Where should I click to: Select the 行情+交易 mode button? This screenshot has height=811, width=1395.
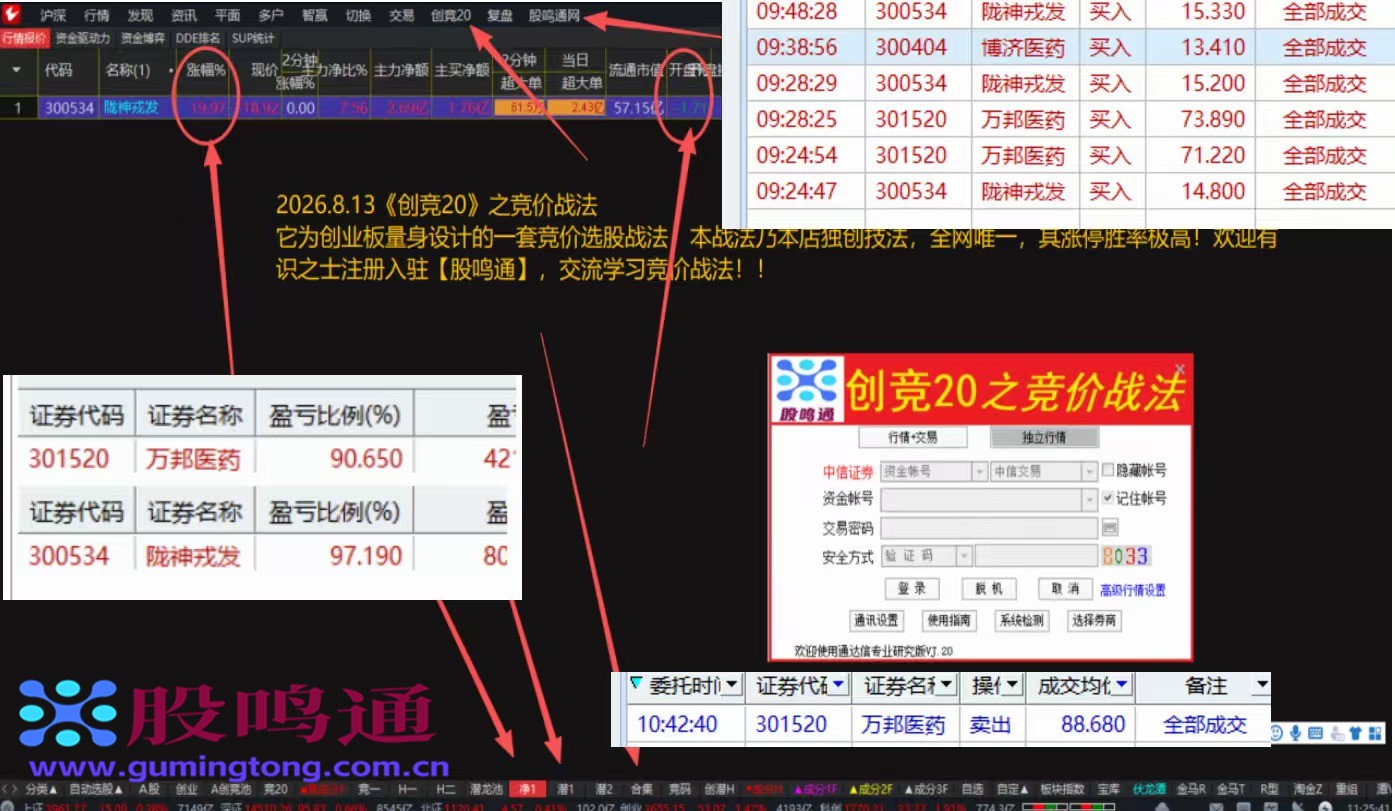(913, 438)
